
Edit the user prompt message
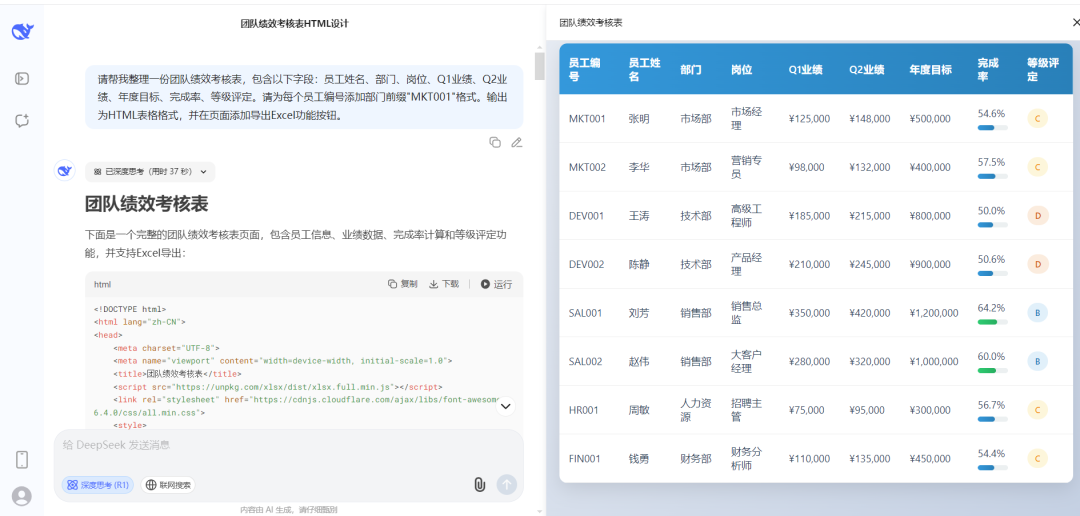[517, 143]
